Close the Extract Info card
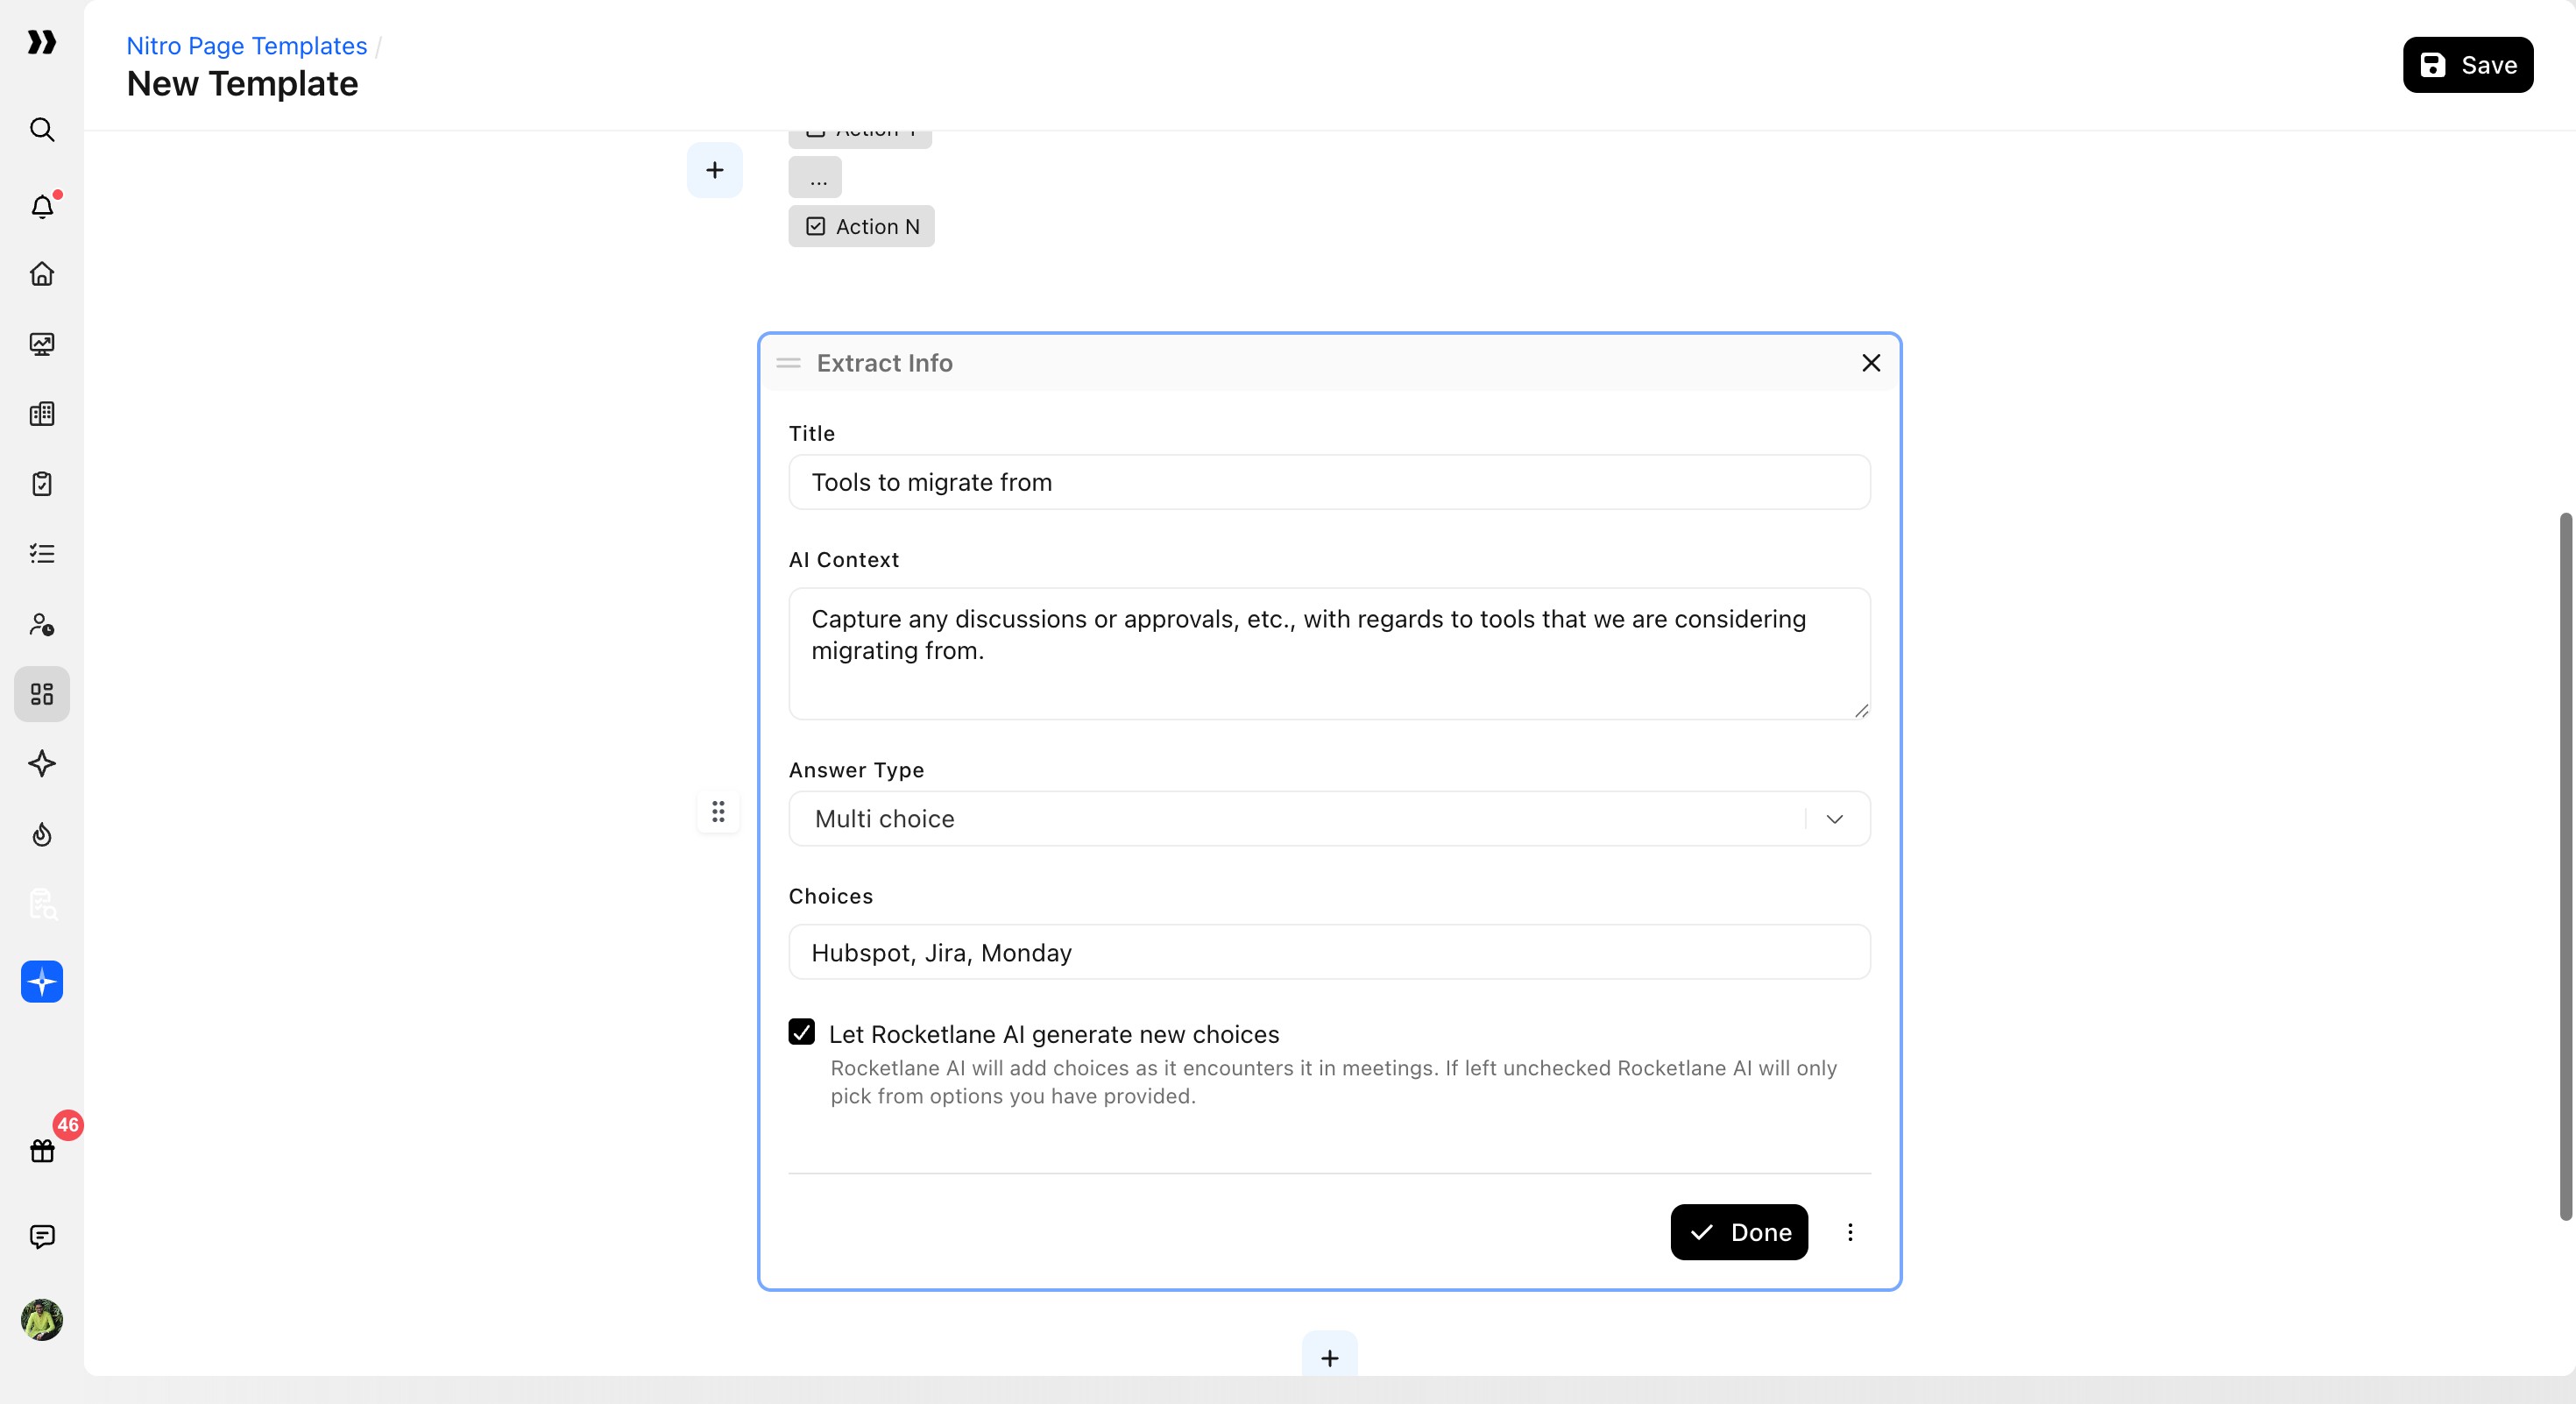Viewport: 2576px width, 1404px height. (1871, 363)
